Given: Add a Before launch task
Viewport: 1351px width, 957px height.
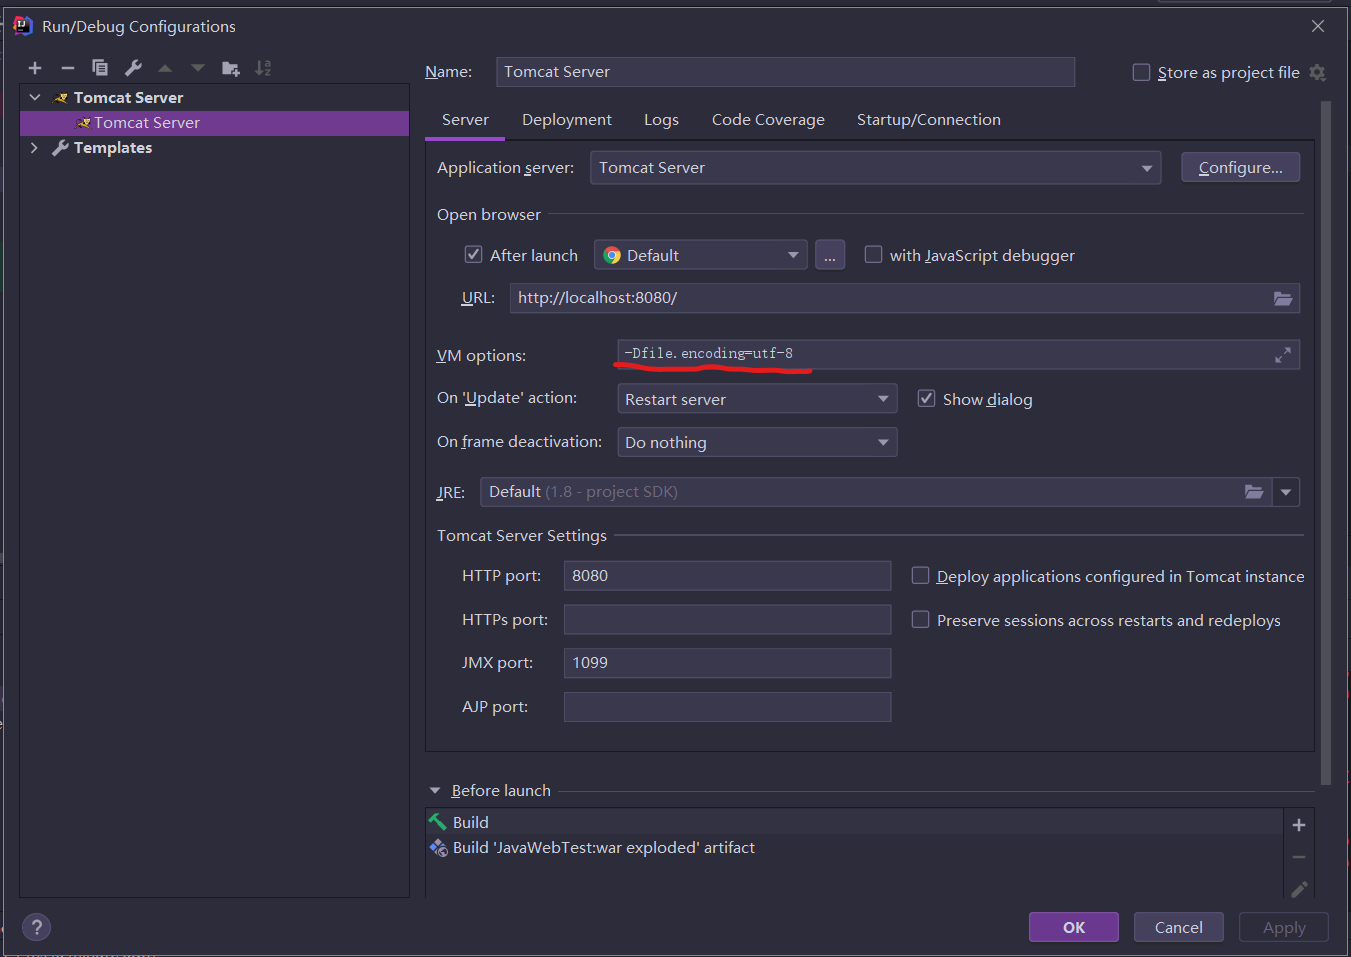Looking at the screenshot, I should point(1299,825).
